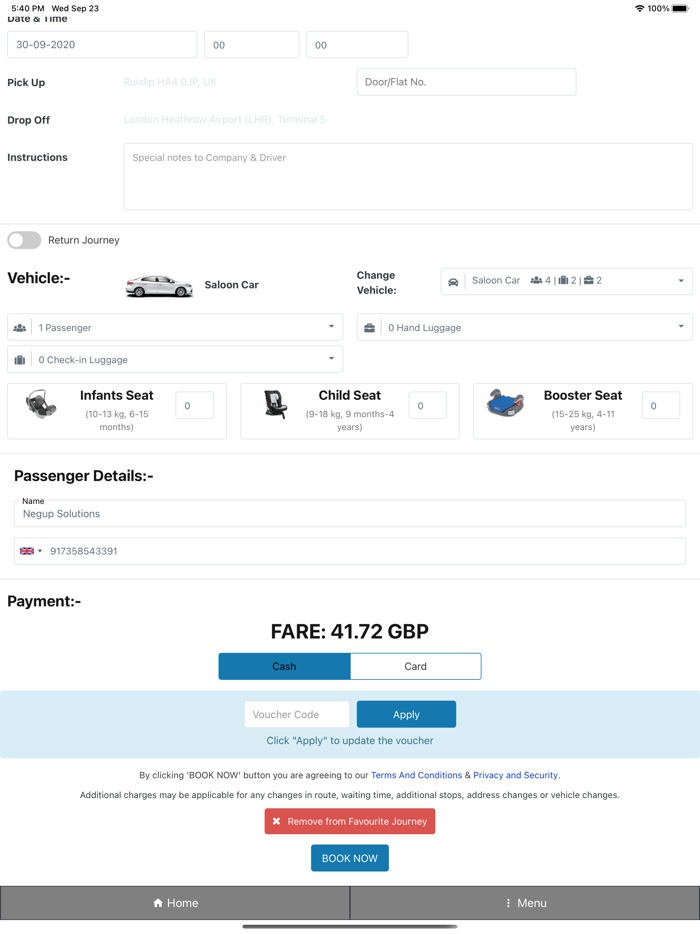Click the Voucher Code field

(297, 714)
